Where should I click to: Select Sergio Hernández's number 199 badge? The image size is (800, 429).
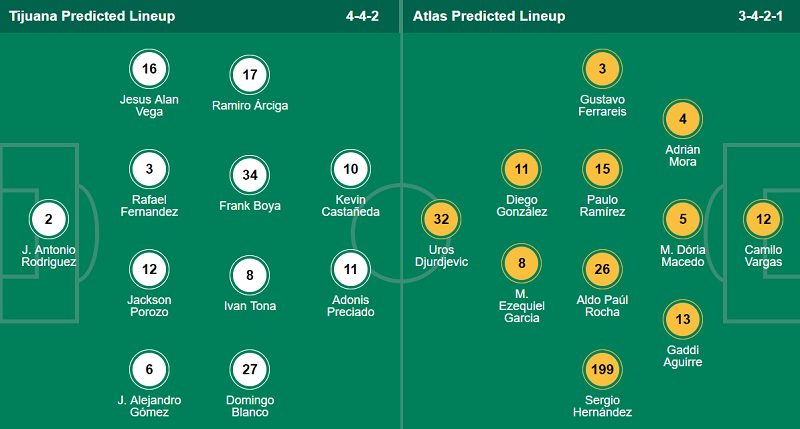602,369
